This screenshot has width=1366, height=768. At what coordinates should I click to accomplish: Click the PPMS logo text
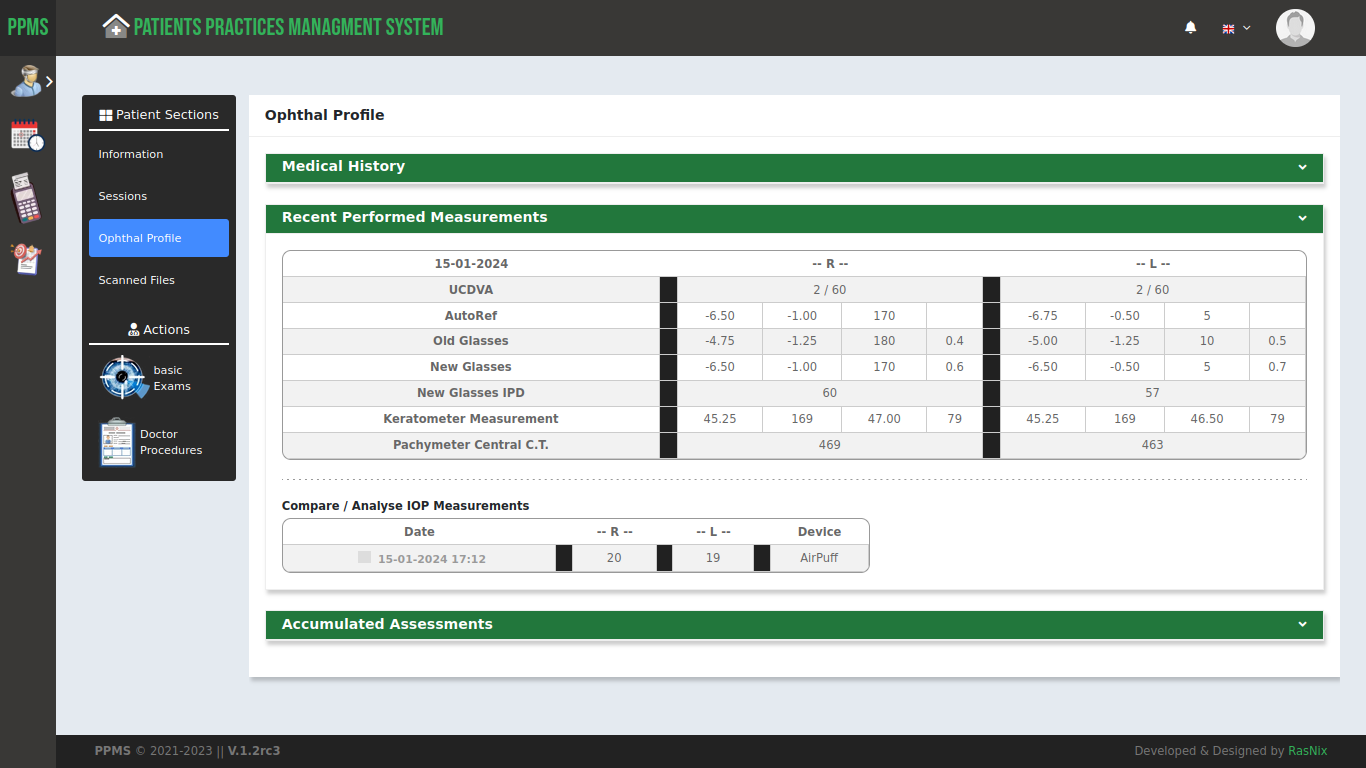28,27
